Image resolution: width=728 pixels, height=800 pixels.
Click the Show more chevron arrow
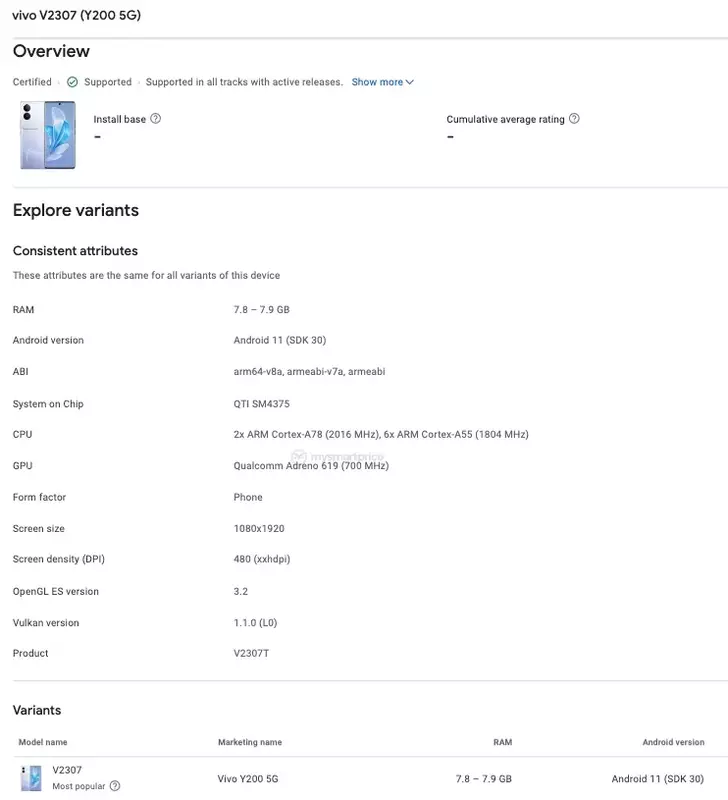(410, 82)
